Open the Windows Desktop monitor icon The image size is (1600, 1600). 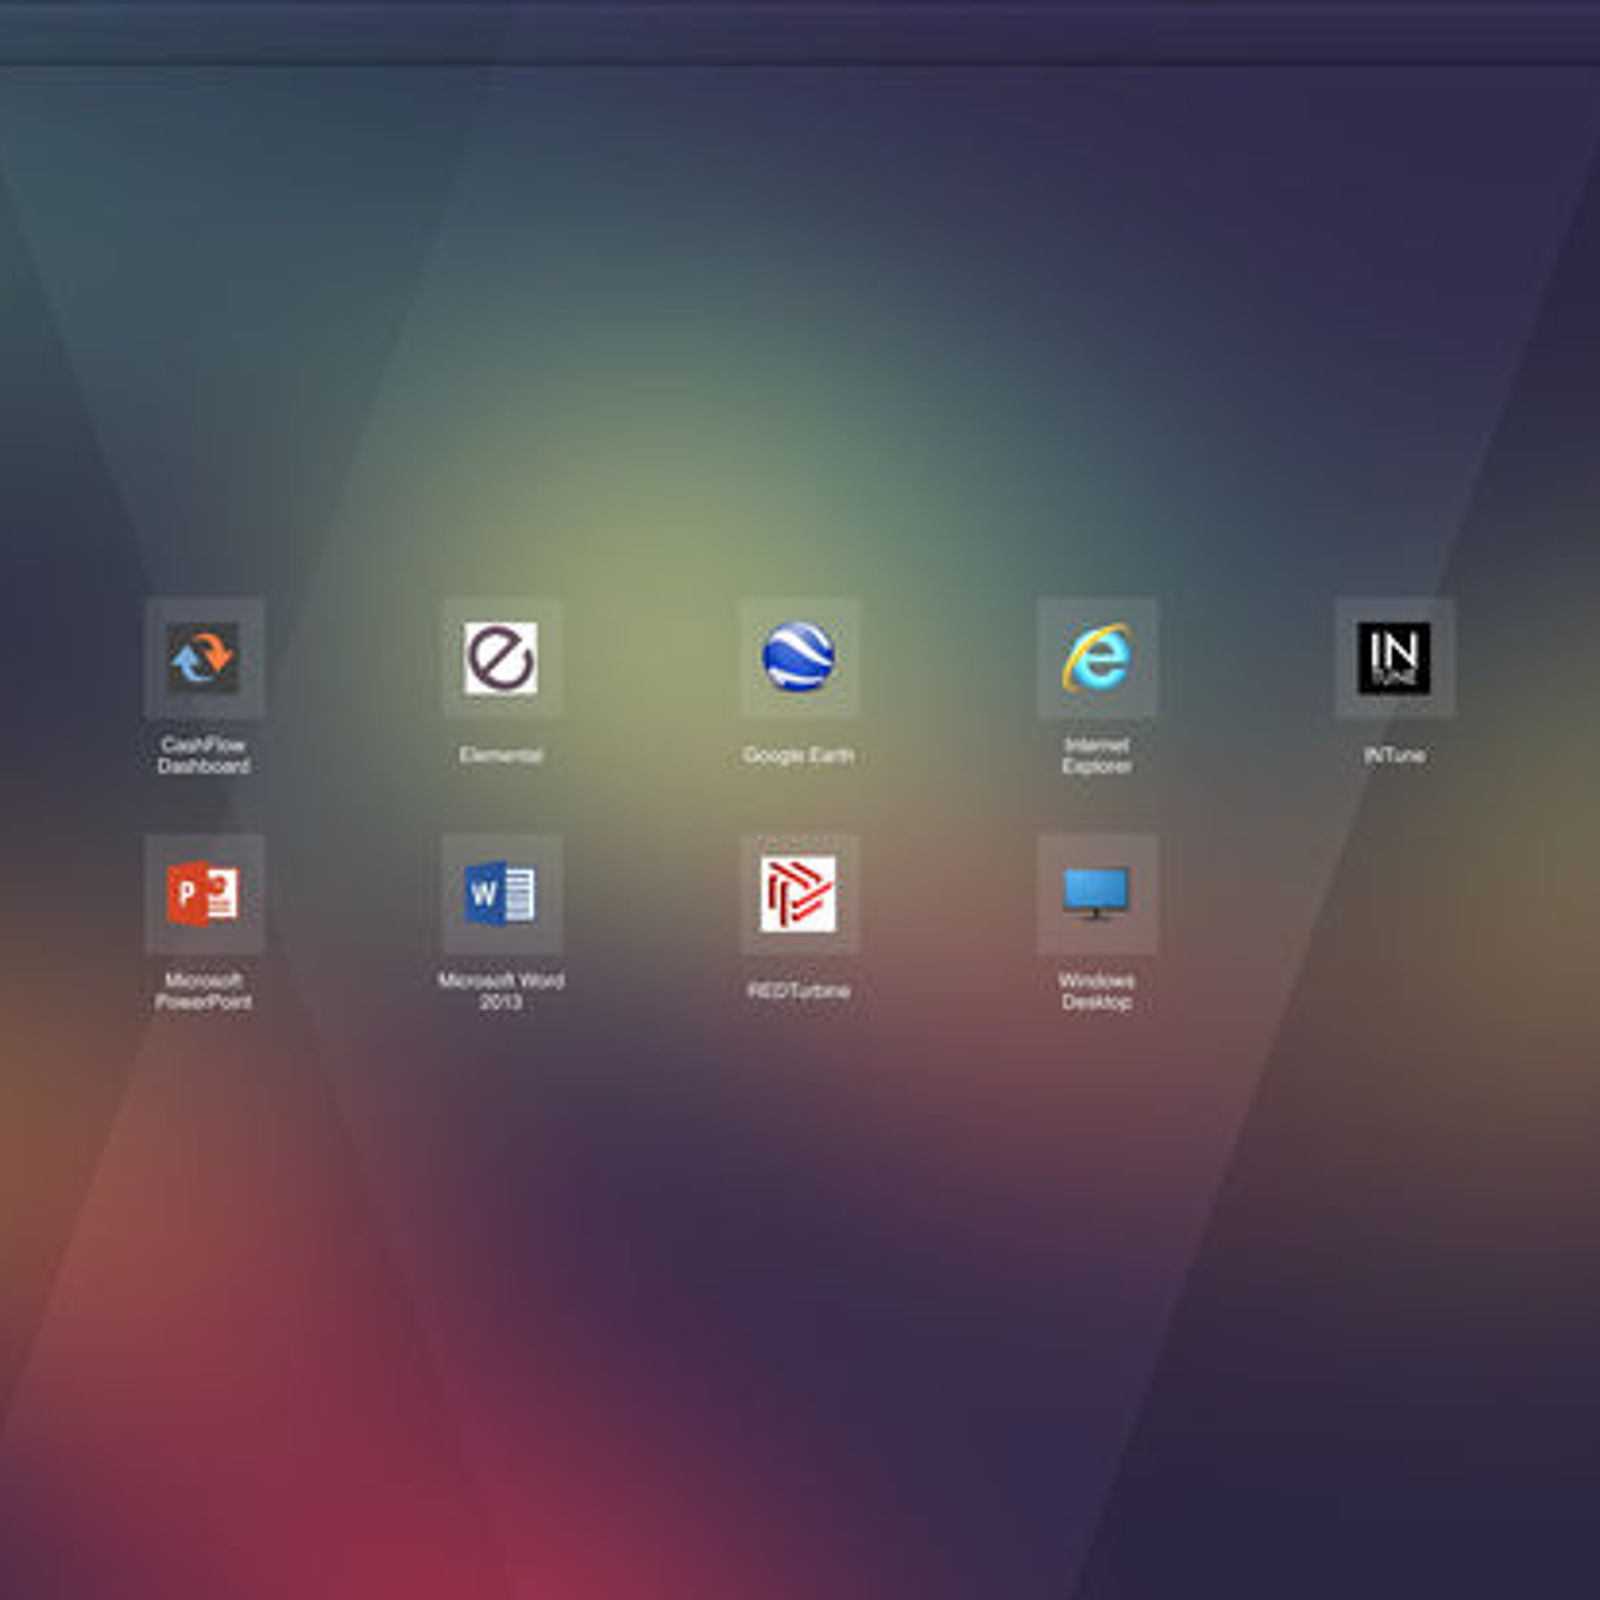(1097, 894)
